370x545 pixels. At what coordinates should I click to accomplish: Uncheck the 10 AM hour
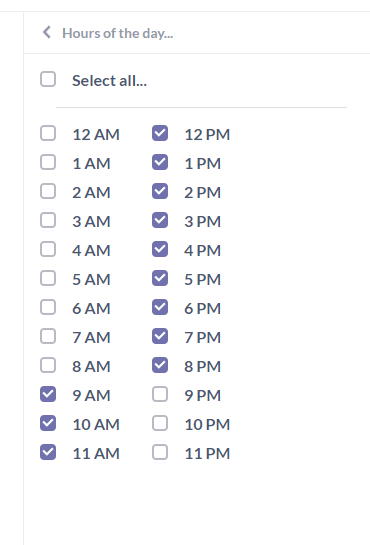point(48,423)
